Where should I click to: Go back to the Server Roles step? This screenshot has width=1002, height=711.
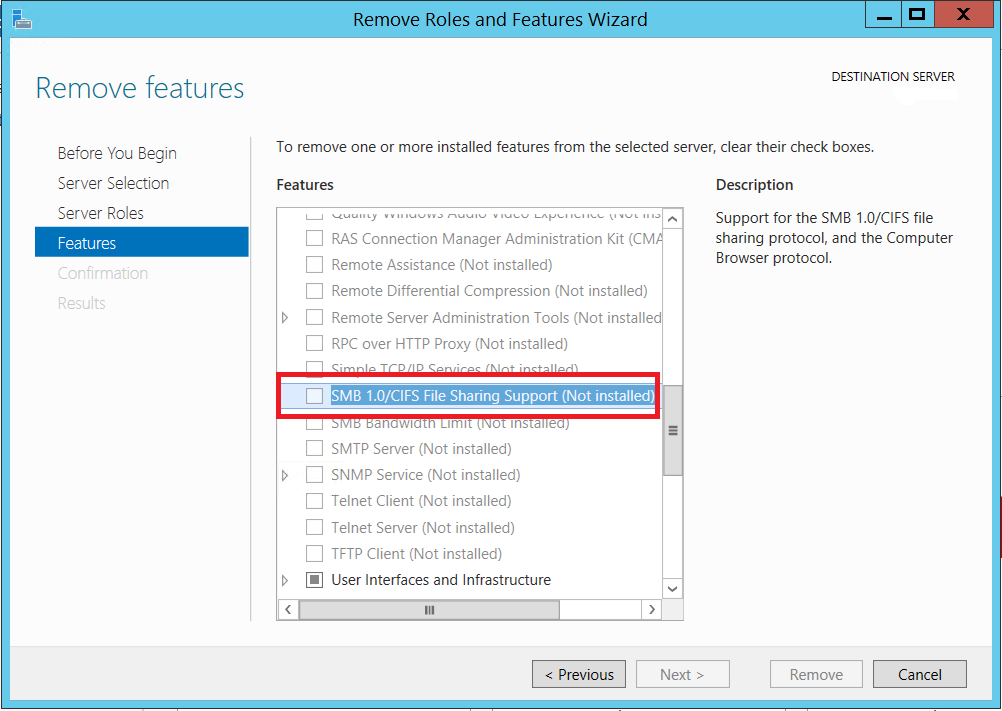[x=100, y=212]
